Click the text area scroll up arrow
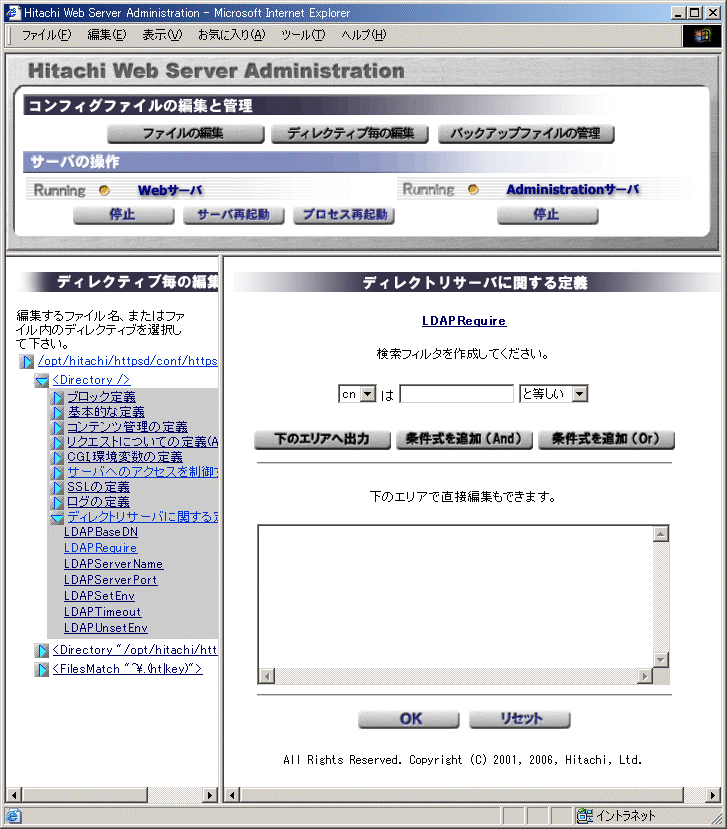This screenshot has height=829, width=727. click(x=661, y=534)
